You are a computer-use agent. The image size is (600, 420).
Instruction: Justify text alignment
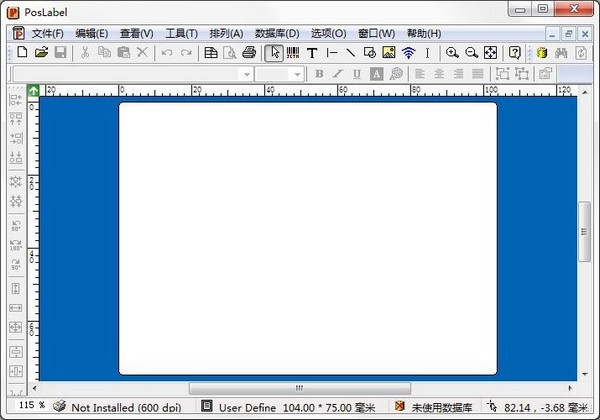478,74
